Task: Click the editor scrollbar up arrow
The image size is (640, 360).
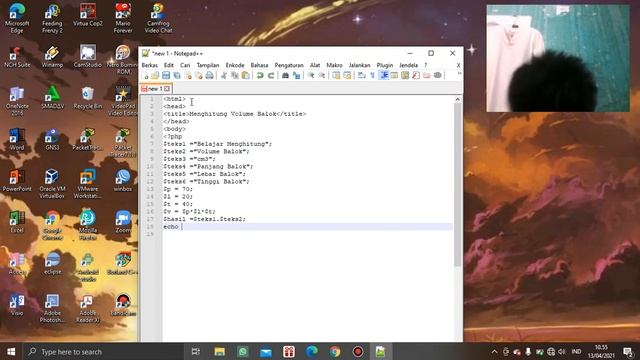Action: (x=458, y=99)
